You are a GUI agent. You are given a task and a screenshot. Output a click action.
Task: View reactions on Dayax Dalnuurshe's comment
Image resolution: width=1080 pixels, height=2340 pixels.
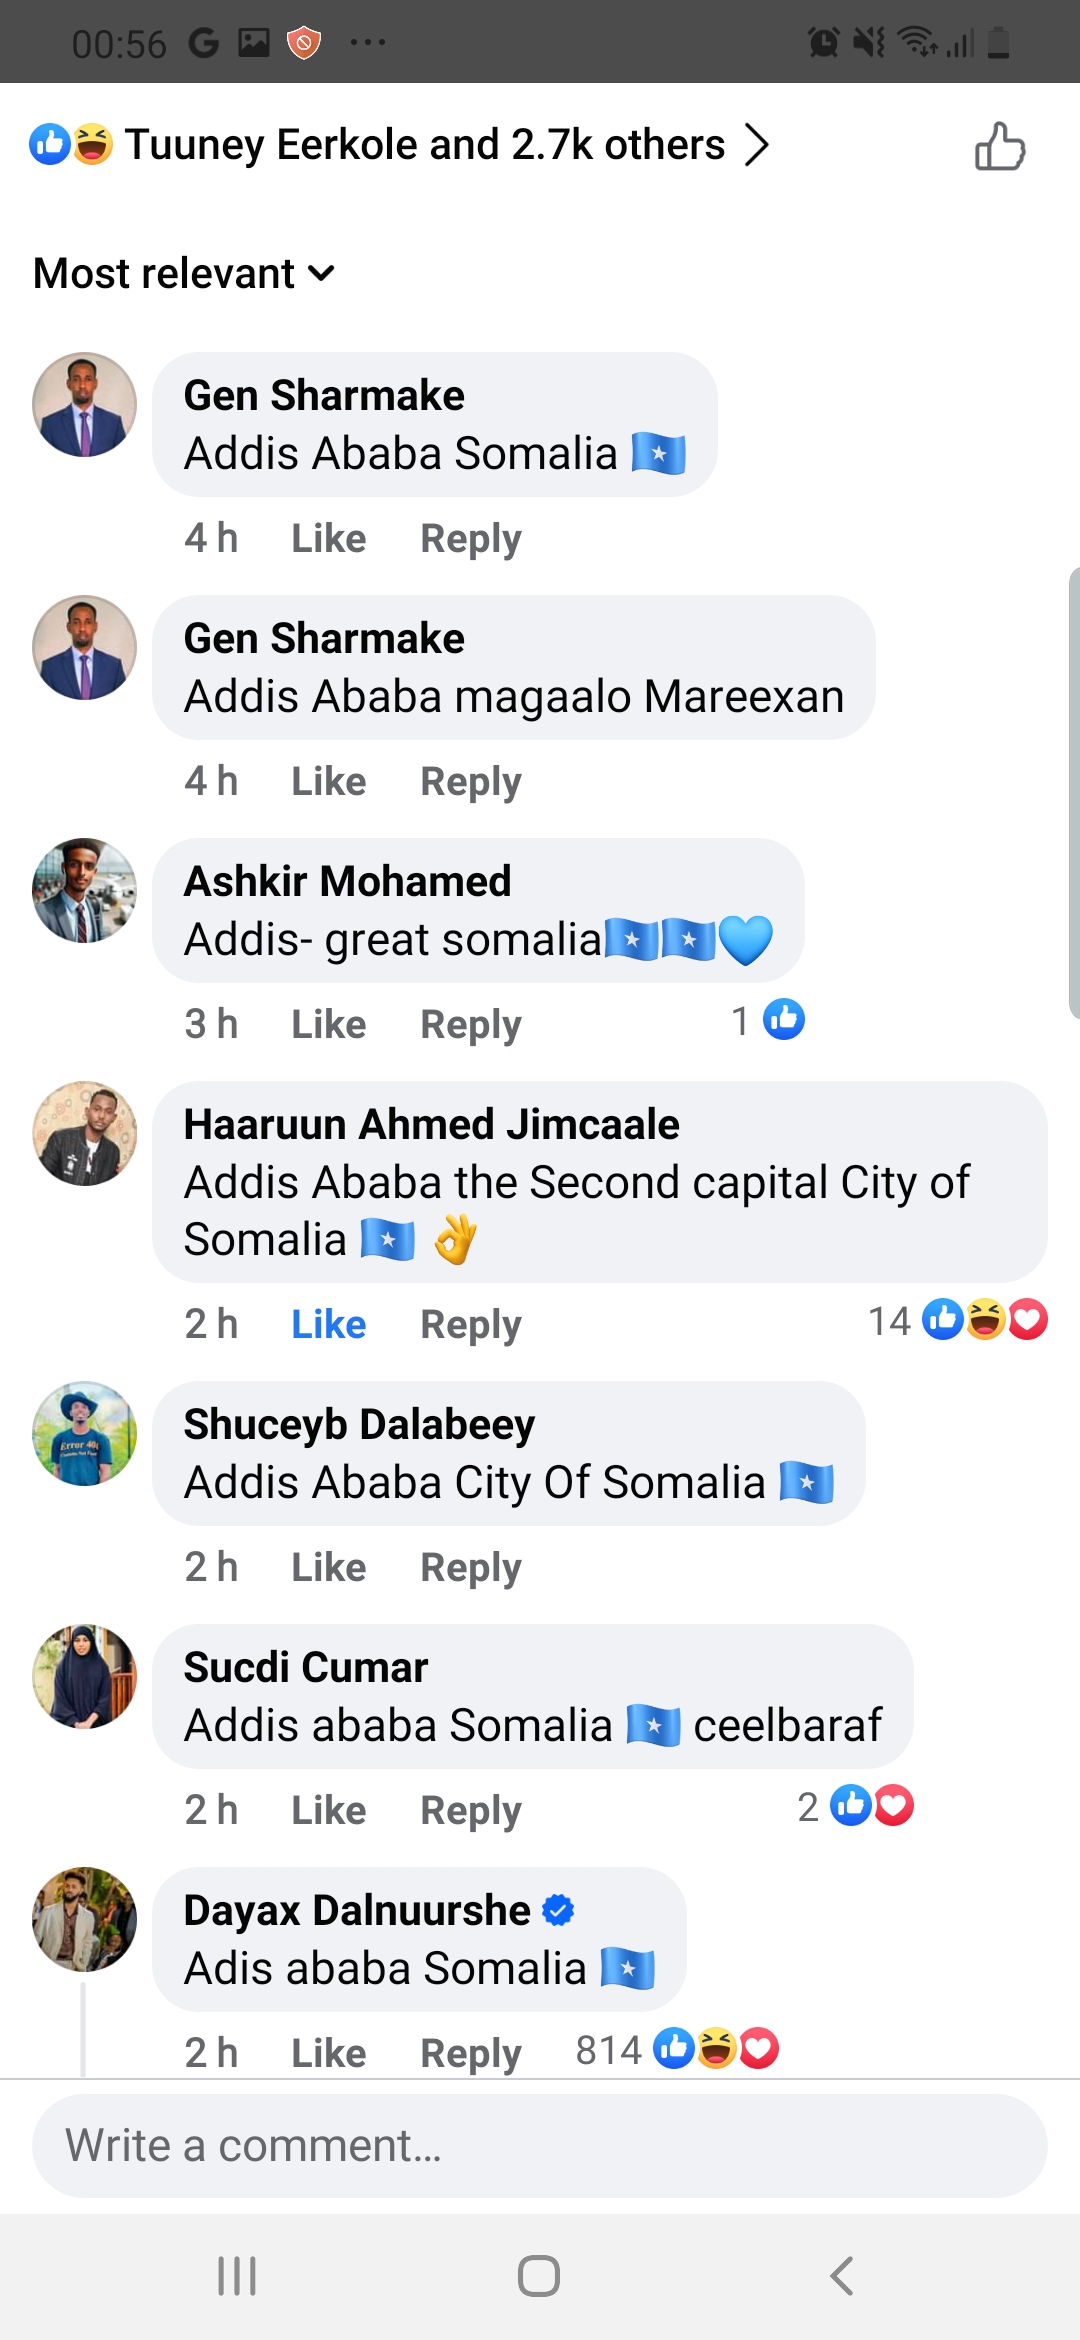point(677,2050)
